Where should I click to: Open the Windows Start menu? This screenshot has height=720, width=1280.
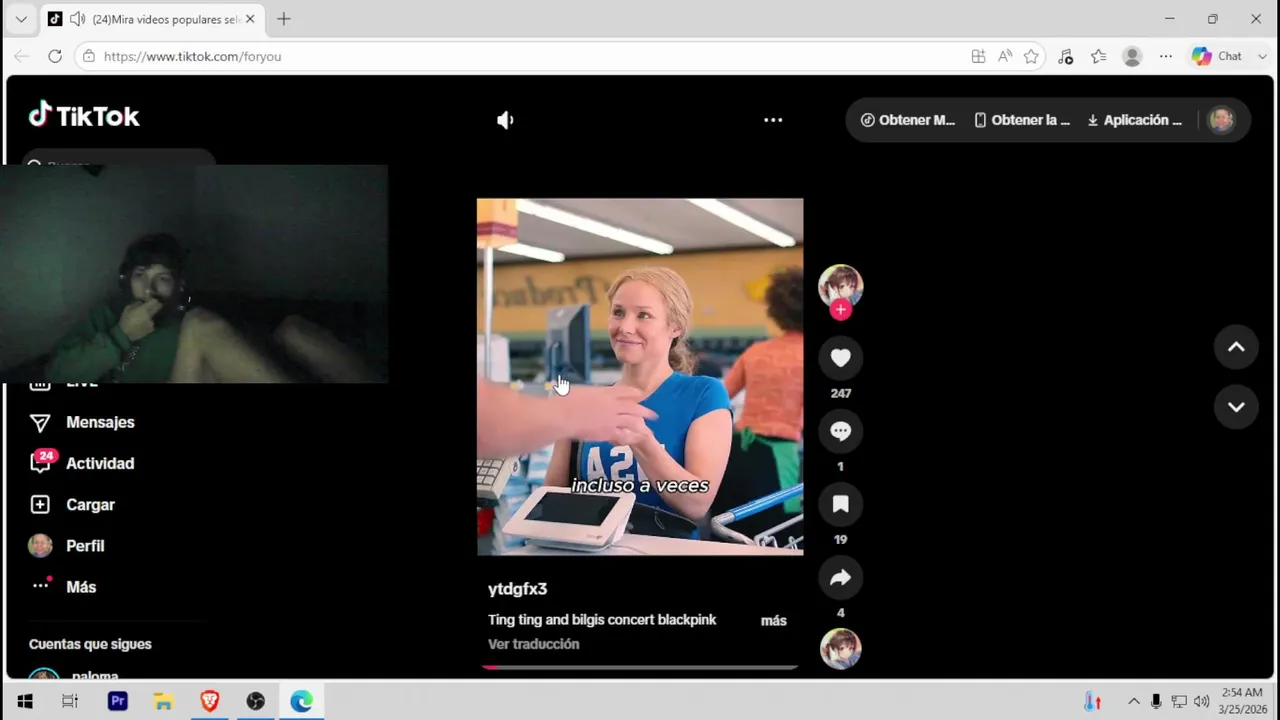click(24, 702)
